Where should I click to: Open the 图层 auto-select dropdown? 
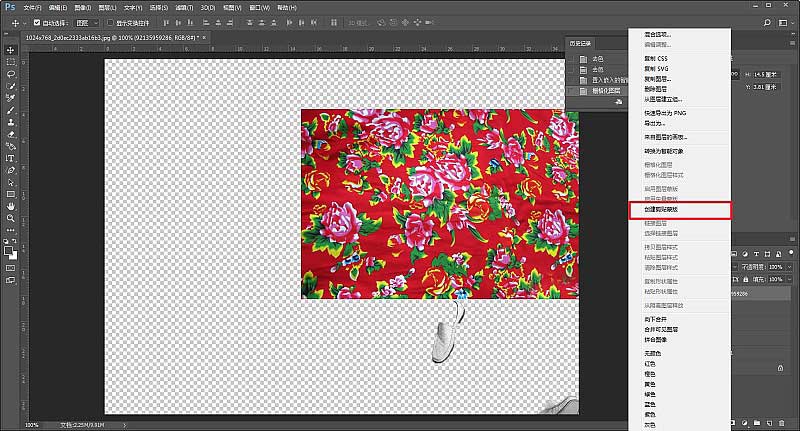pos(87,22)
